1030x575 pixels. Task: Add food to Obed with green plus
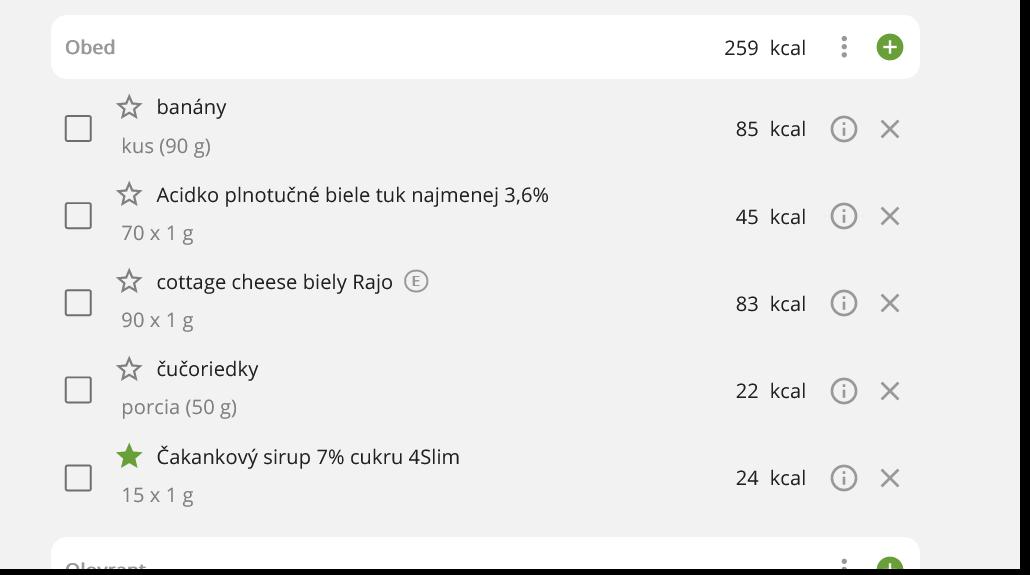[x=889, y=47]
